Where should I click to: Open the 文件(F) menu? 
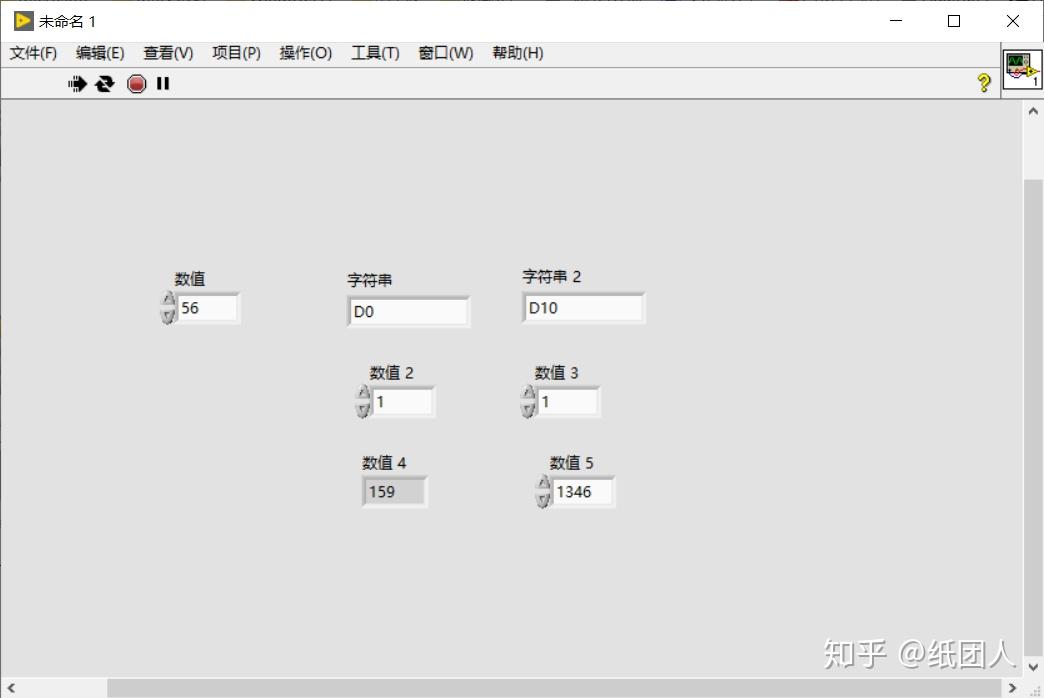click(x=32, y=53)
